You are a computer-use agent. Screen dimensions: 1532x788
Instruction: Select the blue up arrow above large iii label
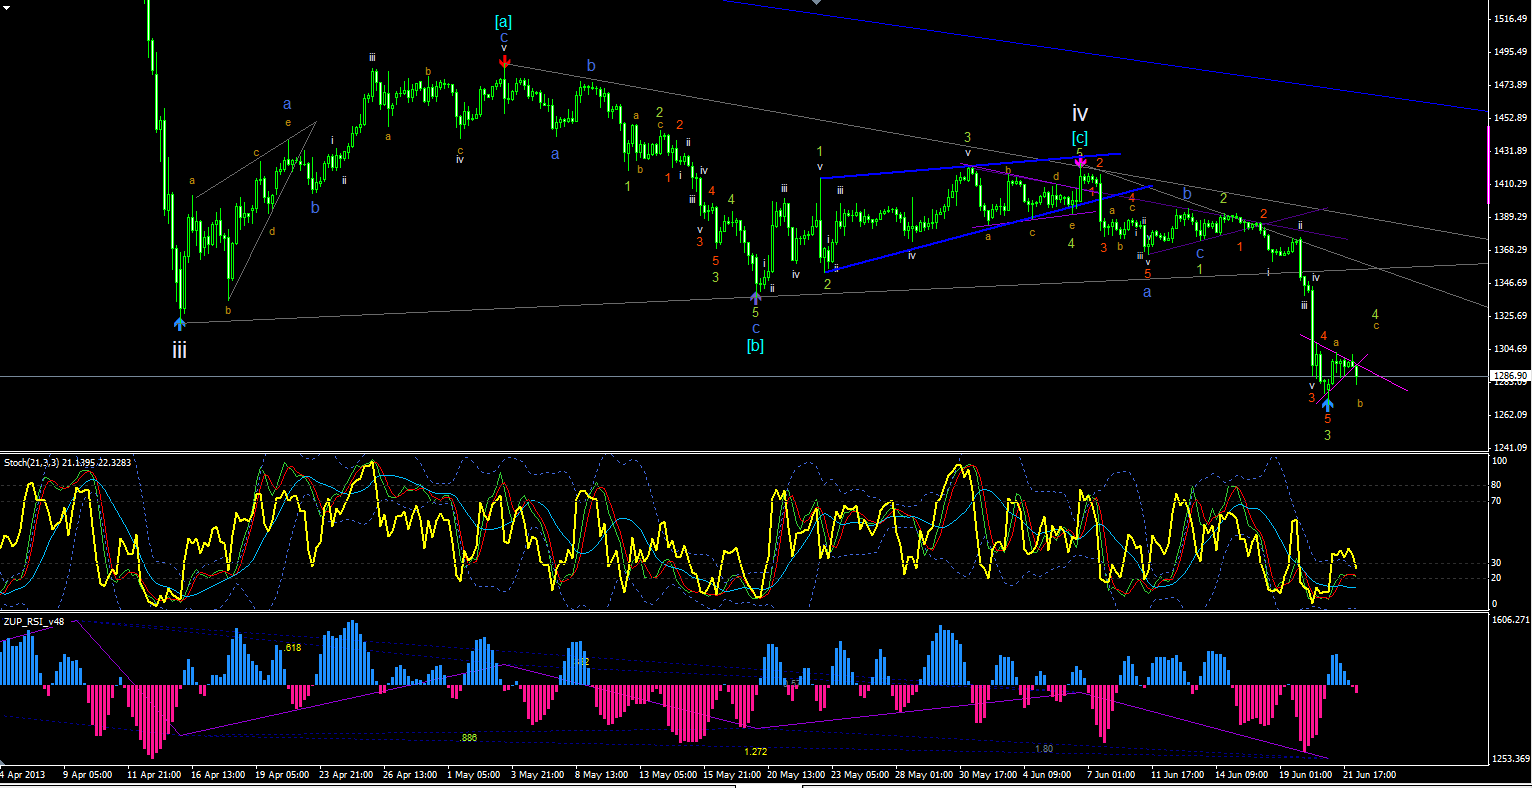(179, 322)
